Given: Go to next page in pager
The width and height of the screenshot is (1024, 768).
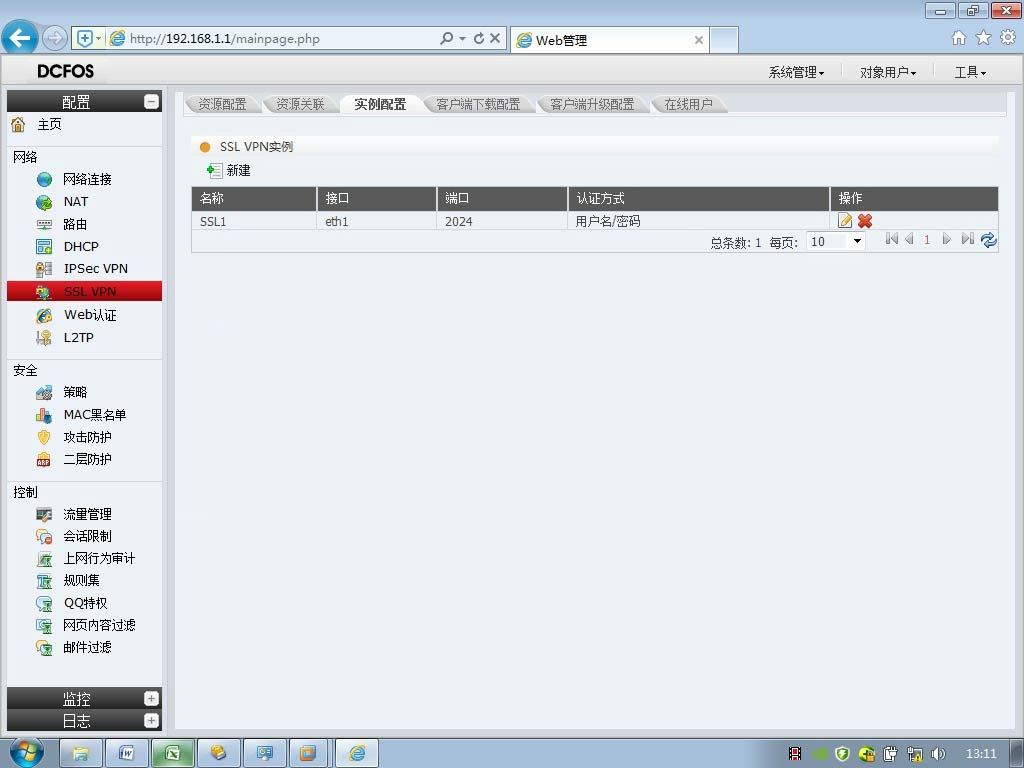Looking at the screenshot, I should tap(946, 239).
